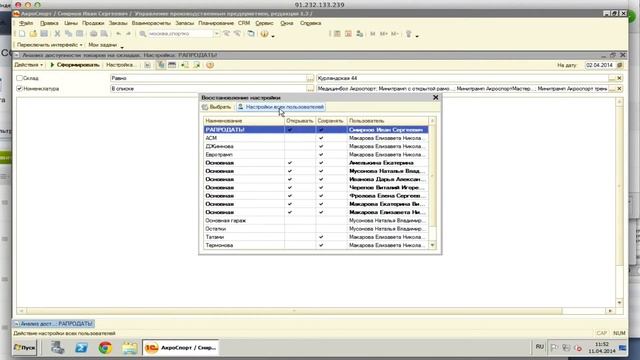Open the date picker next to 02.04.2014

click(x=620, y=65)
